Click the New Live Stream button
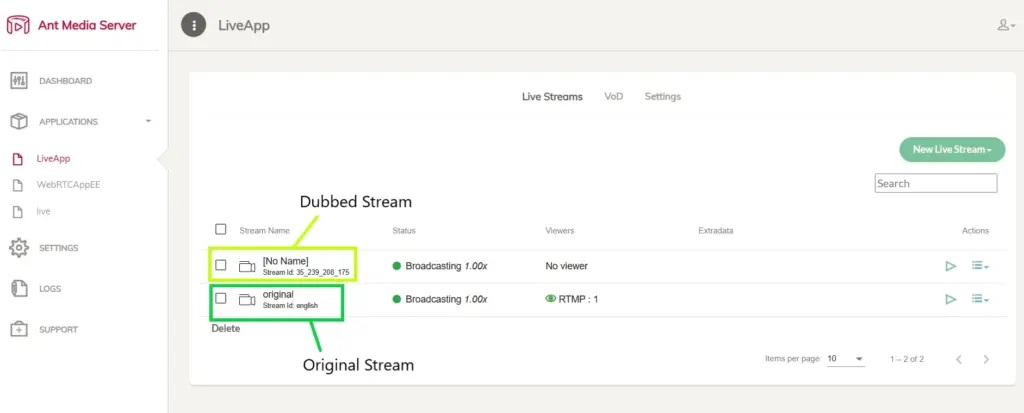Screen dimensions: 1024x413 coord(951,150)
